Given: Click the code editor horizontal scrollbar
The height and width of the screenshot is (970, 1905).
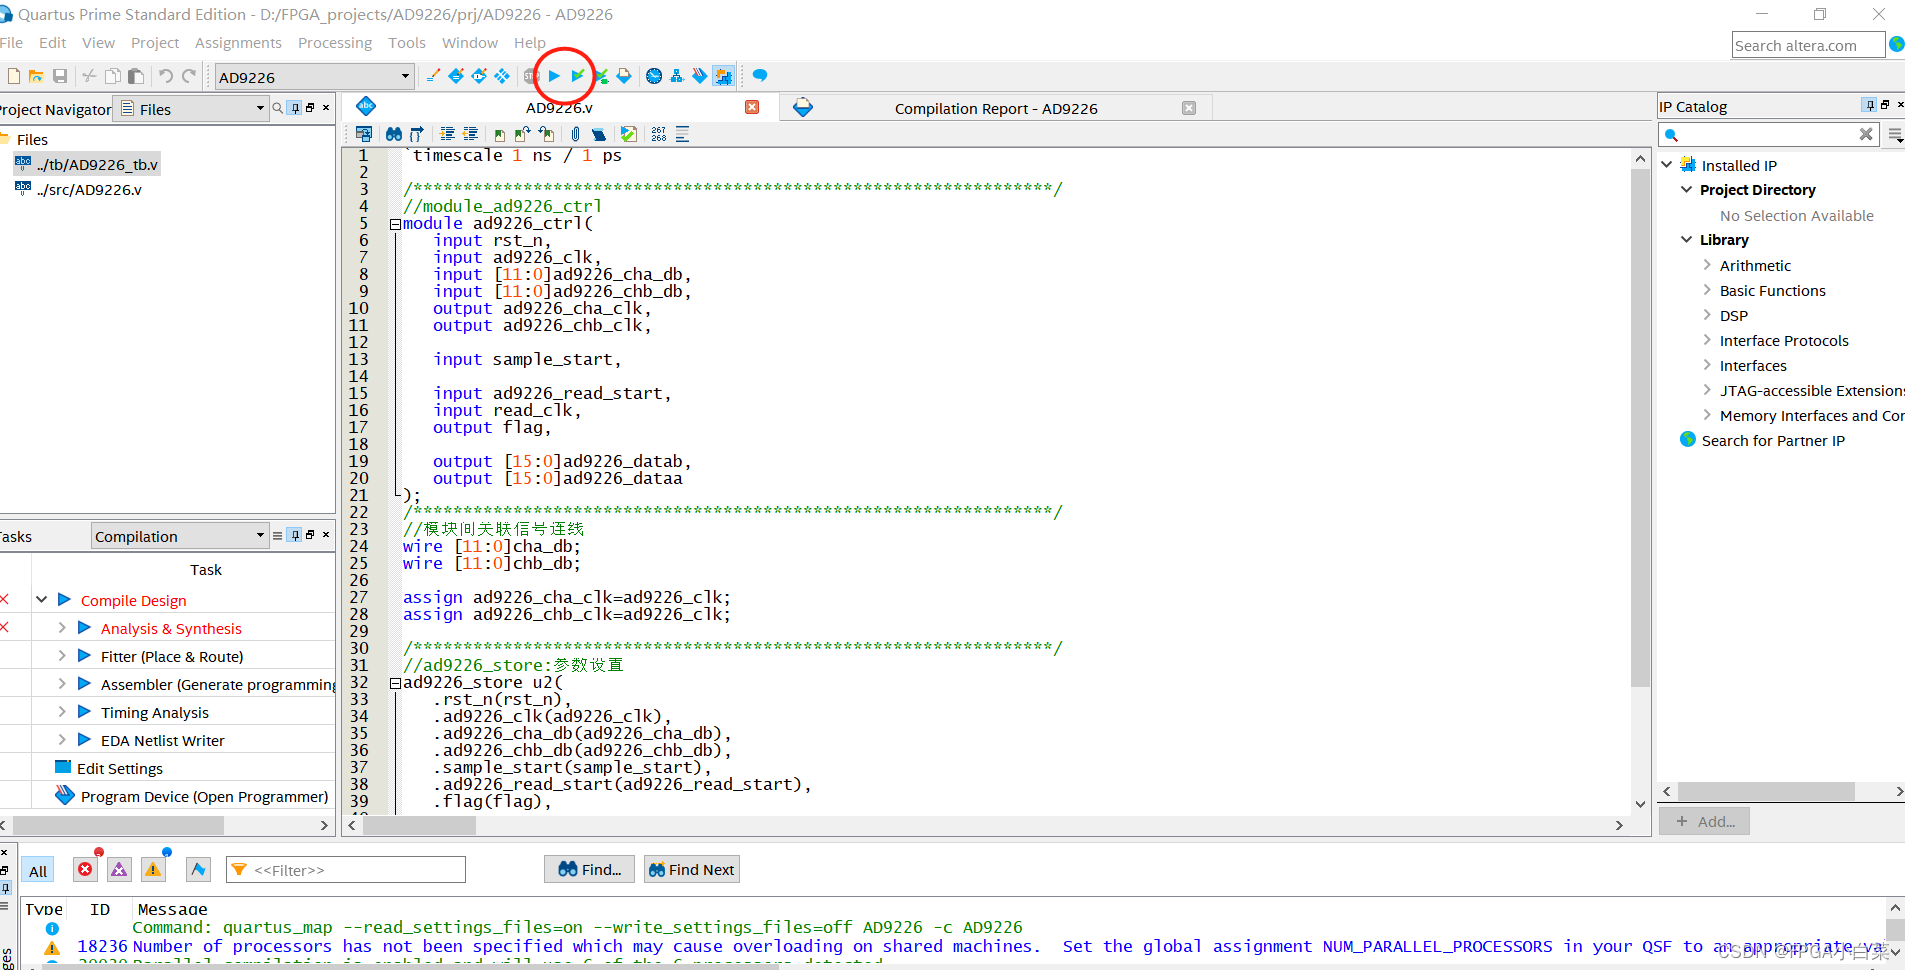Looking at the screenshot, I should (420, 825).
